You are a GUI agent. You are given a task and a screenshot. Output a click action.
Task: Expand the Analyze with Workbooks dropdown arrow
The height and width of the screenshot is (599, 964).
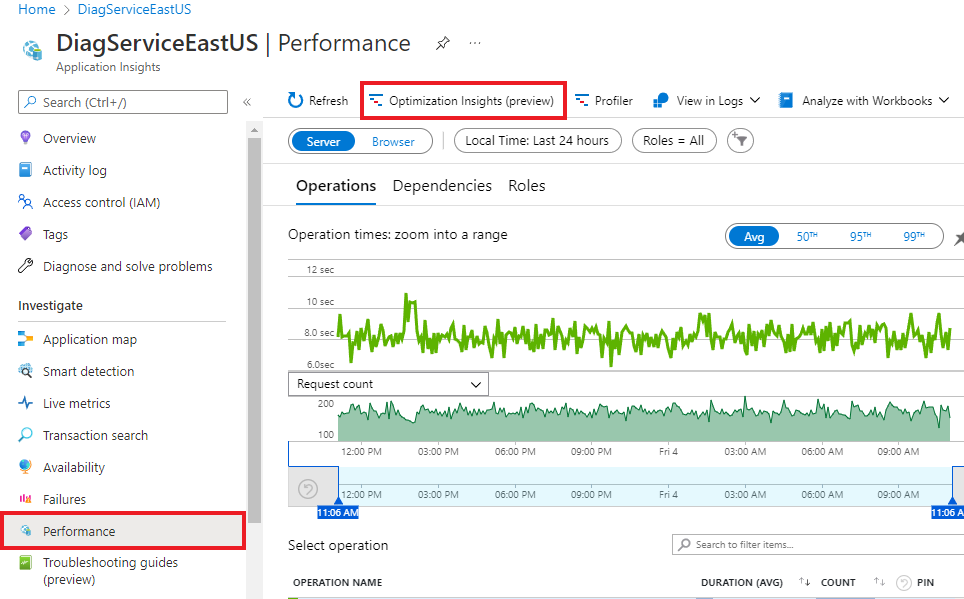[x=944, y=100]
